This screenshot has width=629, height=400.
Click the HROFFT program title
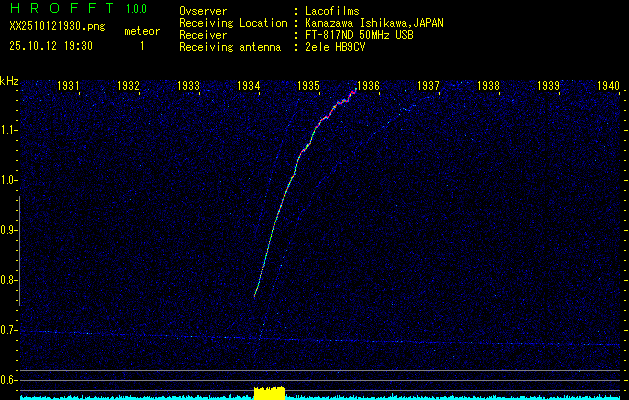click(56, 10)
